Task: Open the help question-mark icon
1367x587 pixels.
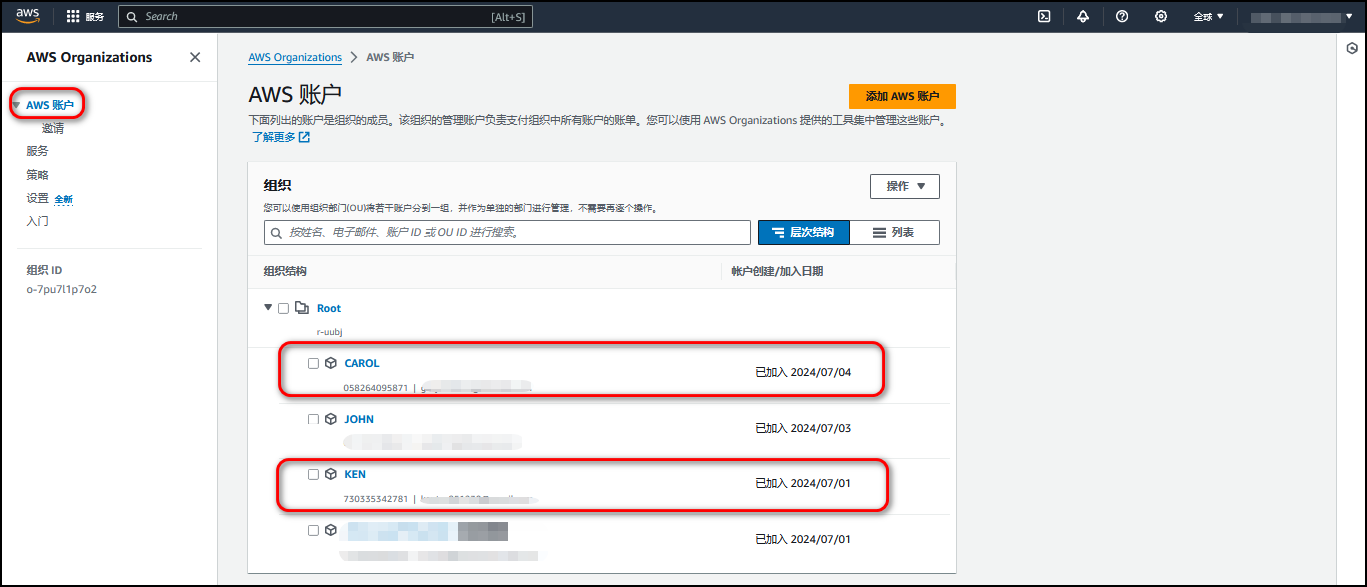Action: pos(1122,16)
